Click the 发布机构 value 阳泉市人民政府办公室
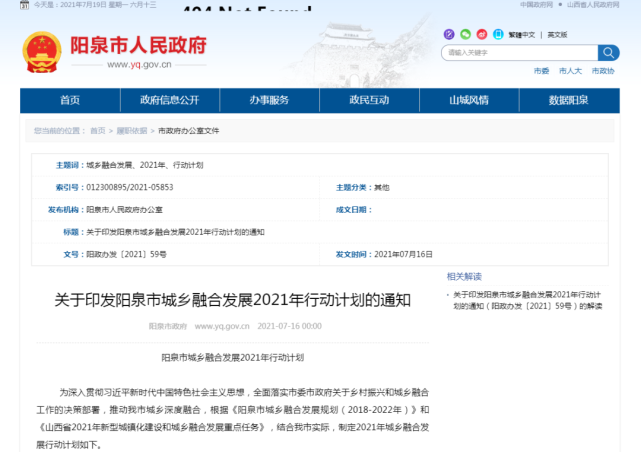Viewport: 641px width, 452px height. [x=124, y=210]
